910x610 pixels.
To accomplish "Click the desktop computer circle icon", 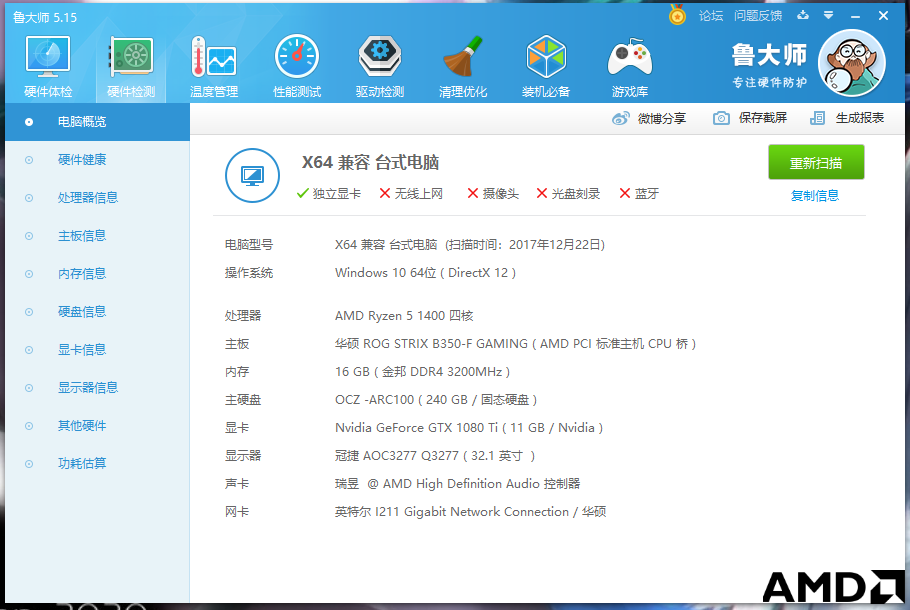I will pyautogui.click(x=252, y=175).
